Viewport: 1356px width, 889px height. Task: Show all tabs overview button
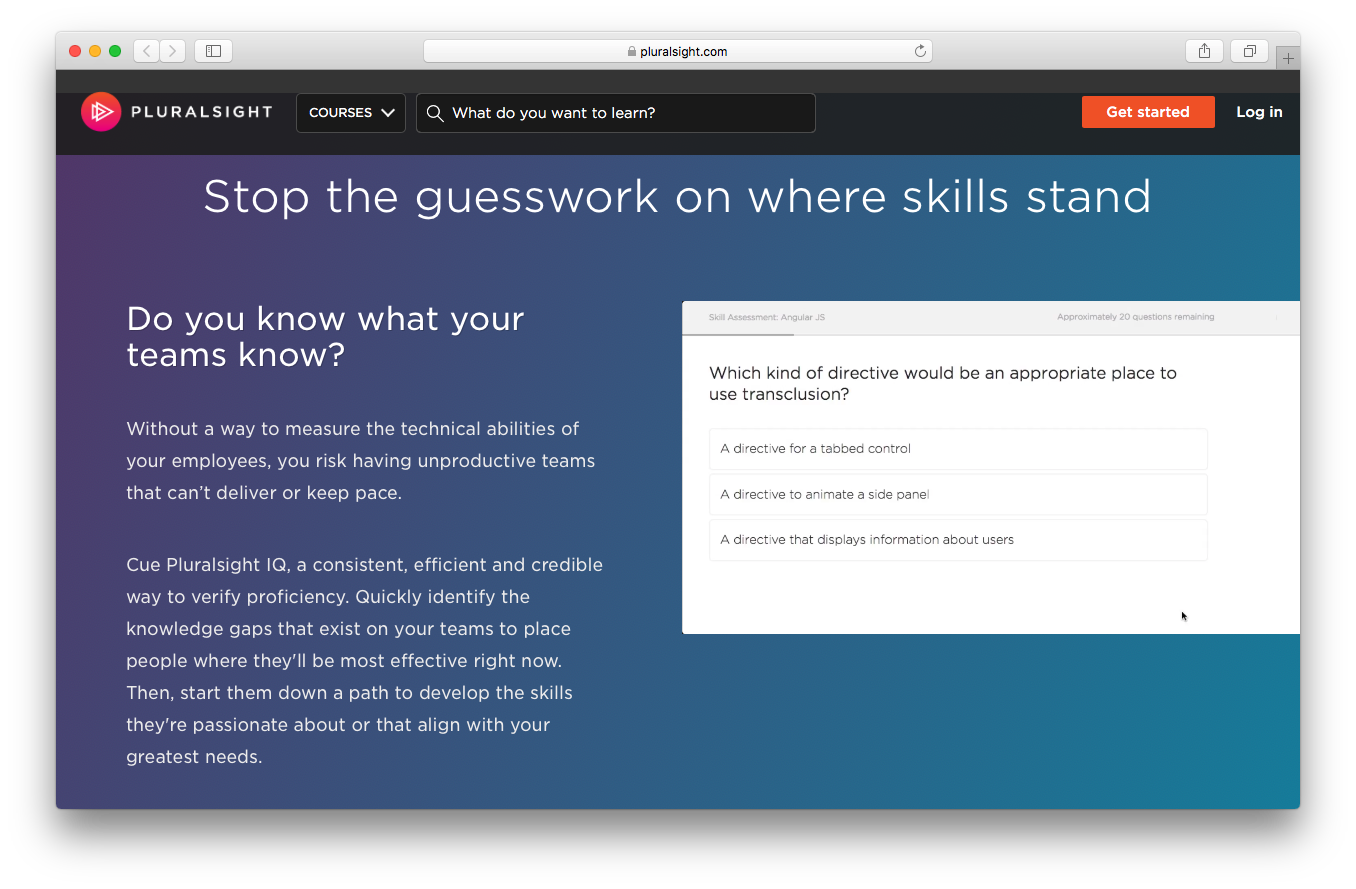(x=1249, y=51)
